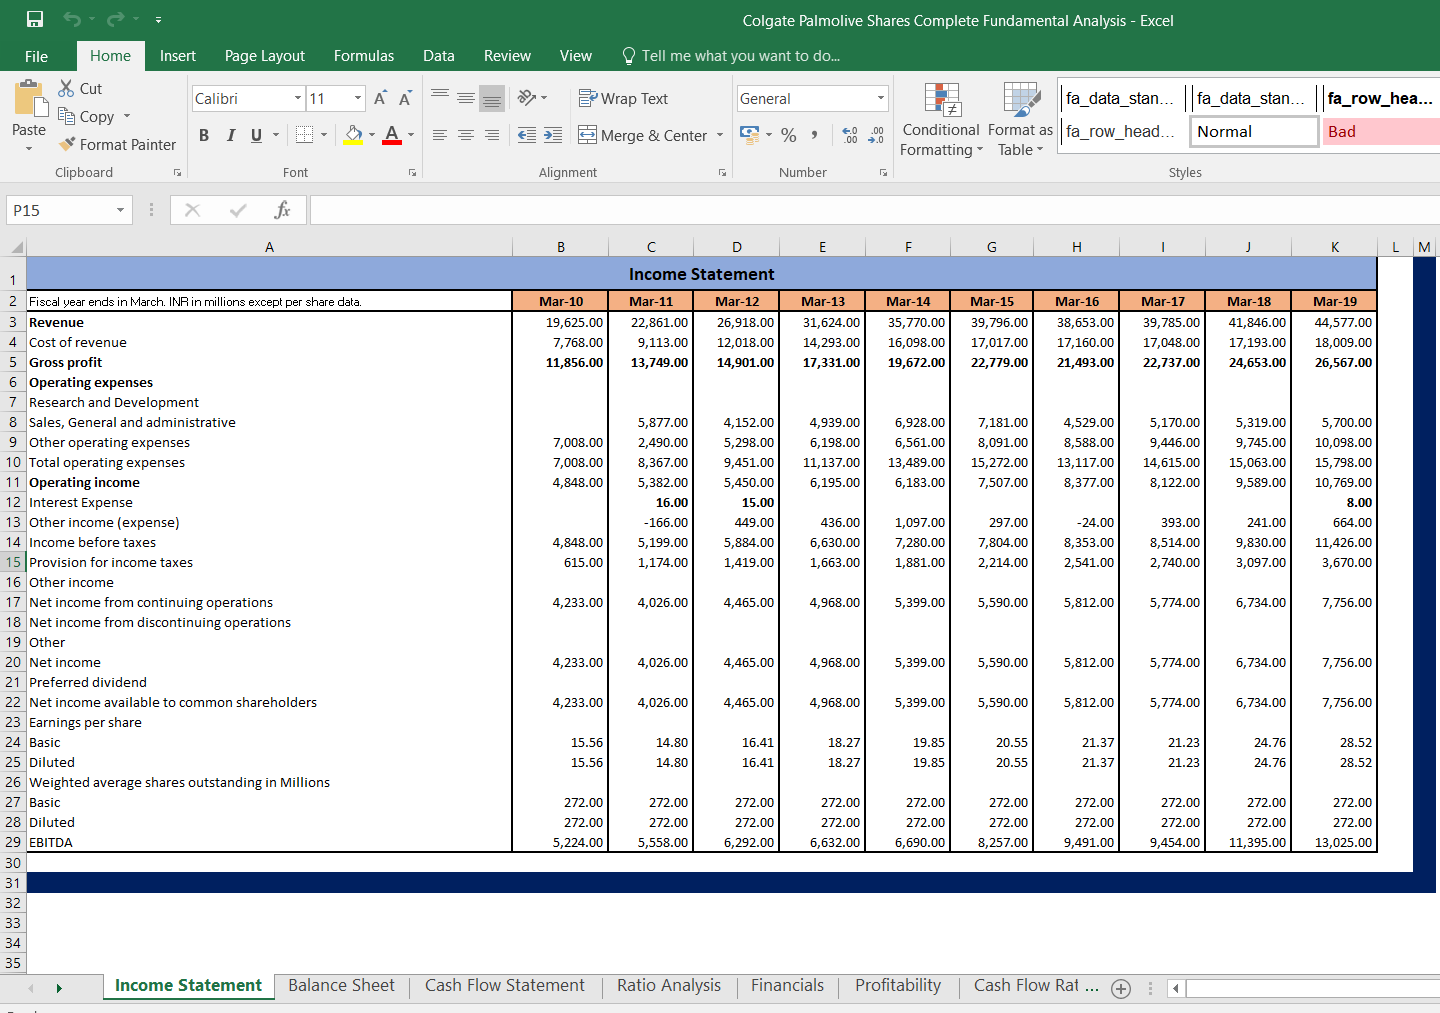Viewport: 1440px width, 1013px height.
Task: Increase decimal places
Action: (x=850, y=135)
